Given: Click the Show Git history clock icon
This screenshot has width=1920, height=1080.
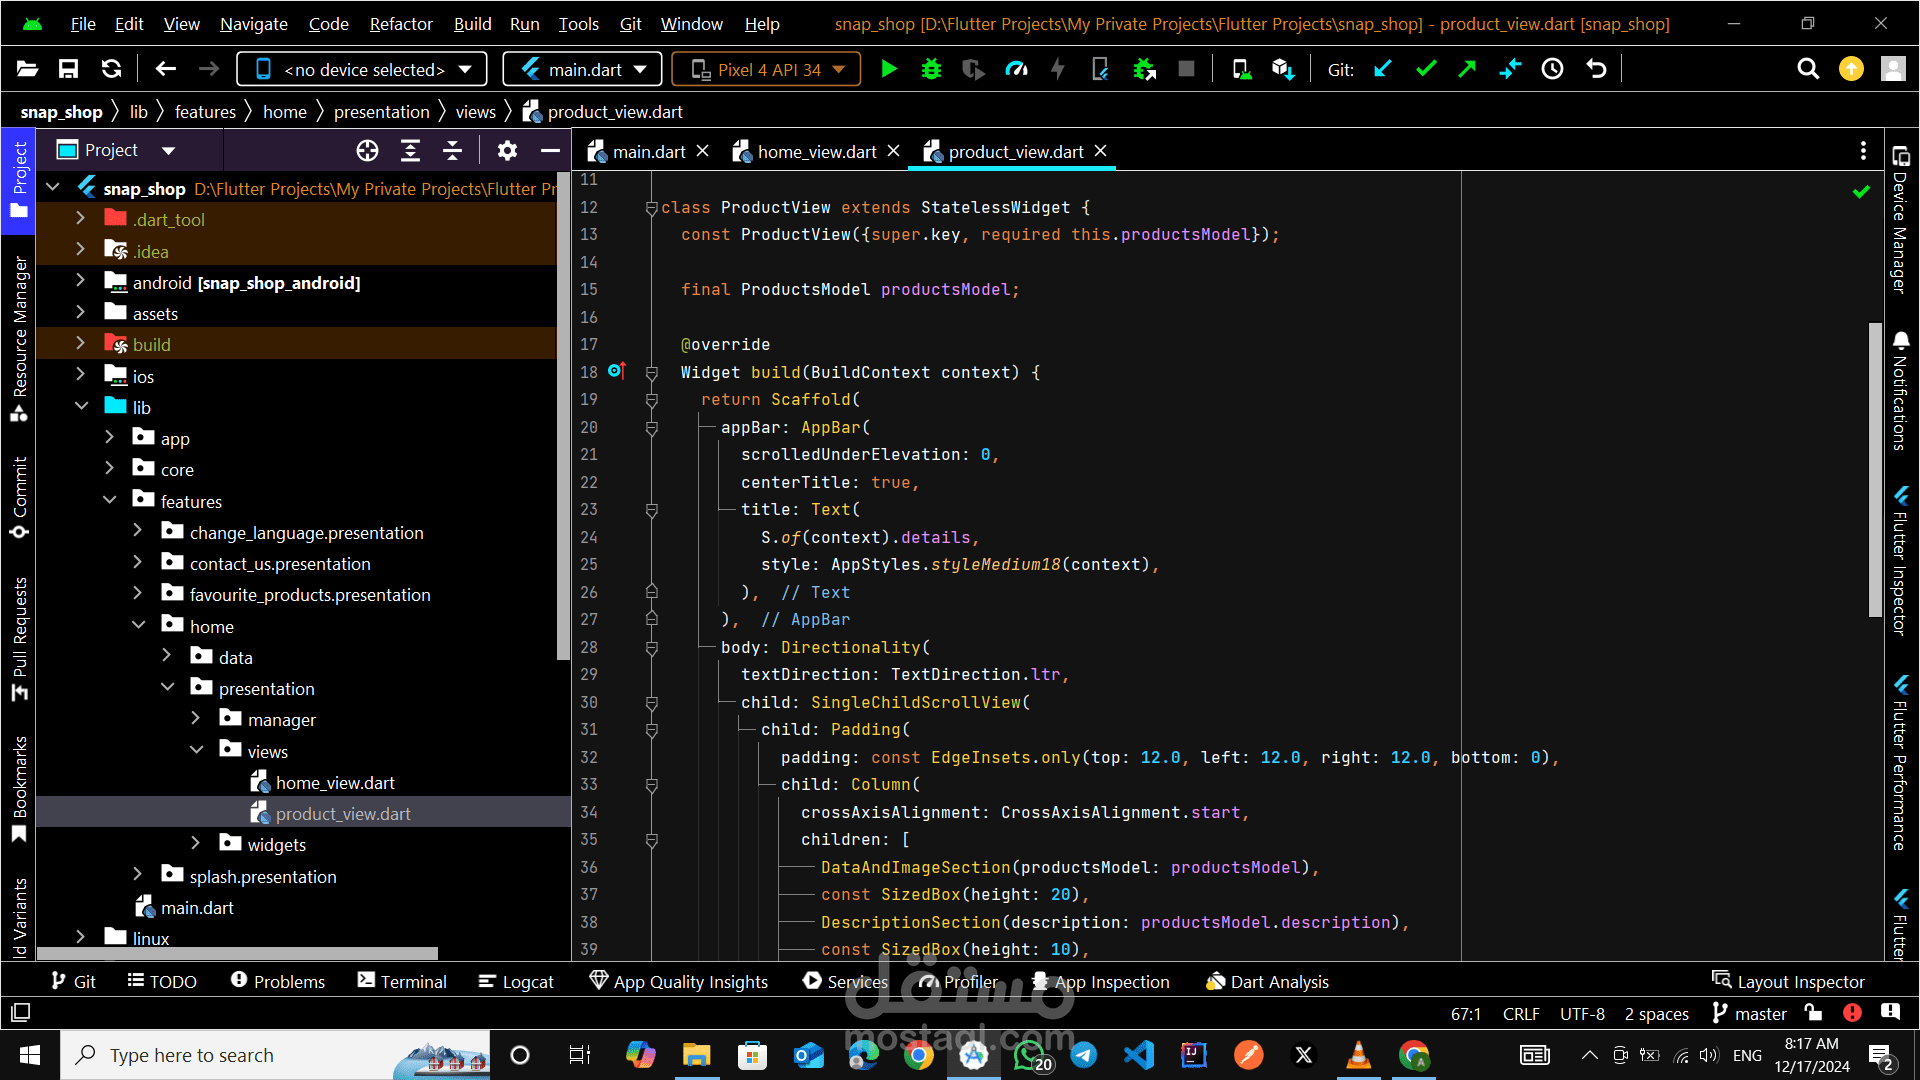Looking at the screenshot, I should click(1552, 69).
